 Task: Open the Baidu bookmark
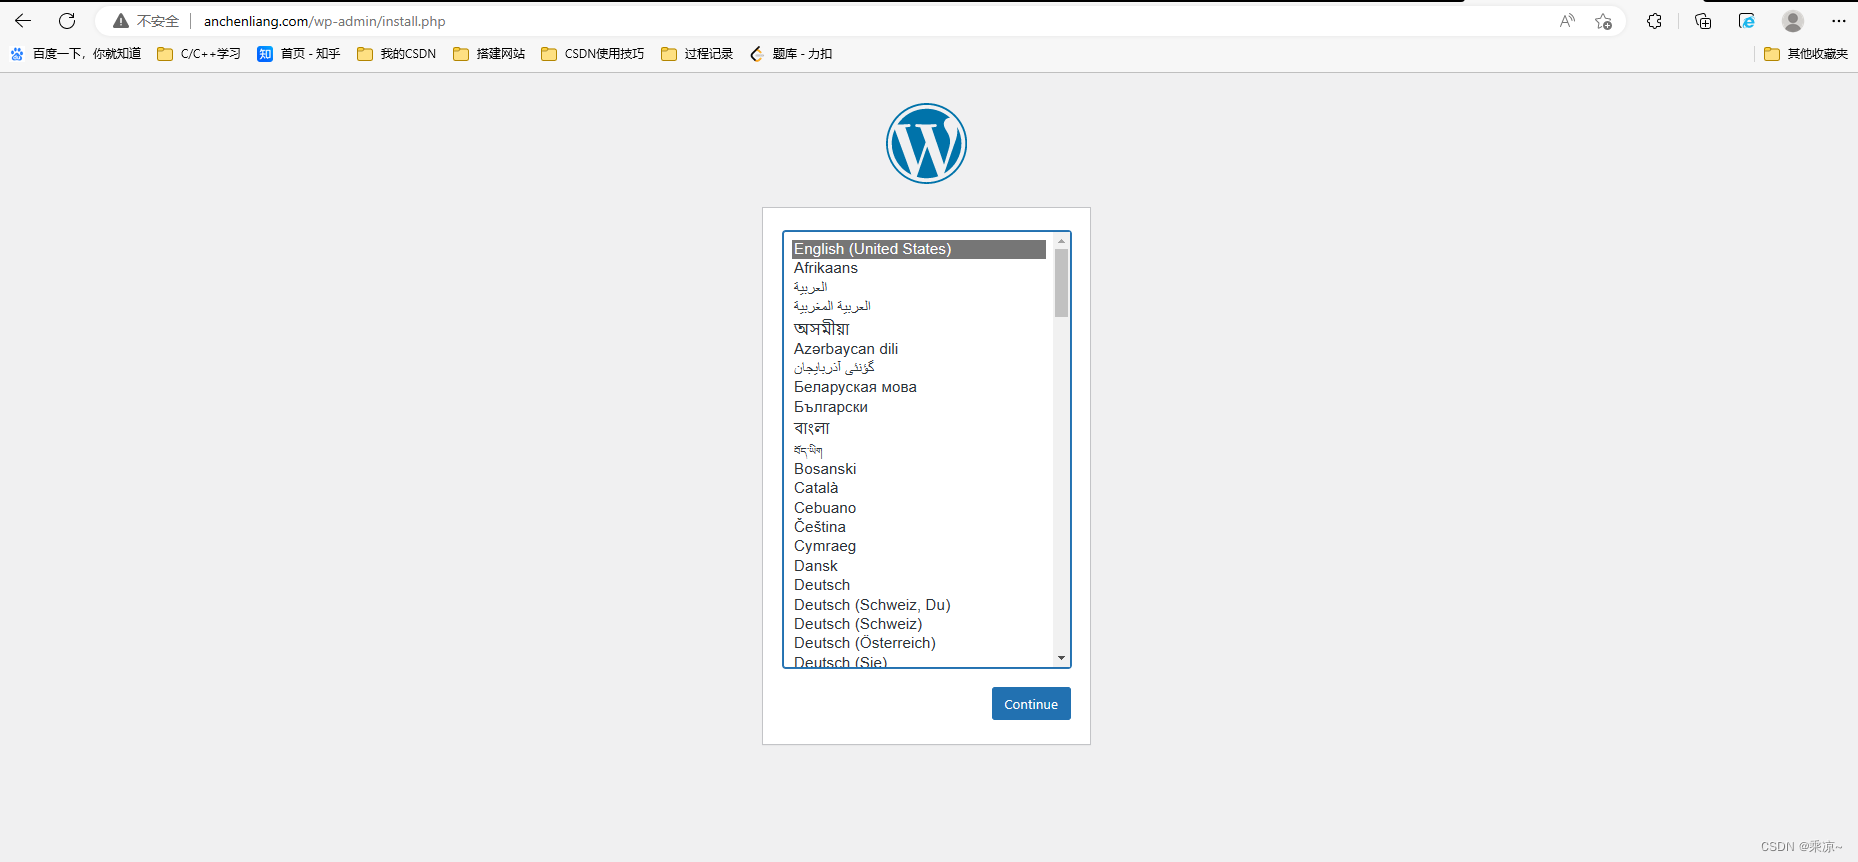pyautogui.click(x=76, y=54)
